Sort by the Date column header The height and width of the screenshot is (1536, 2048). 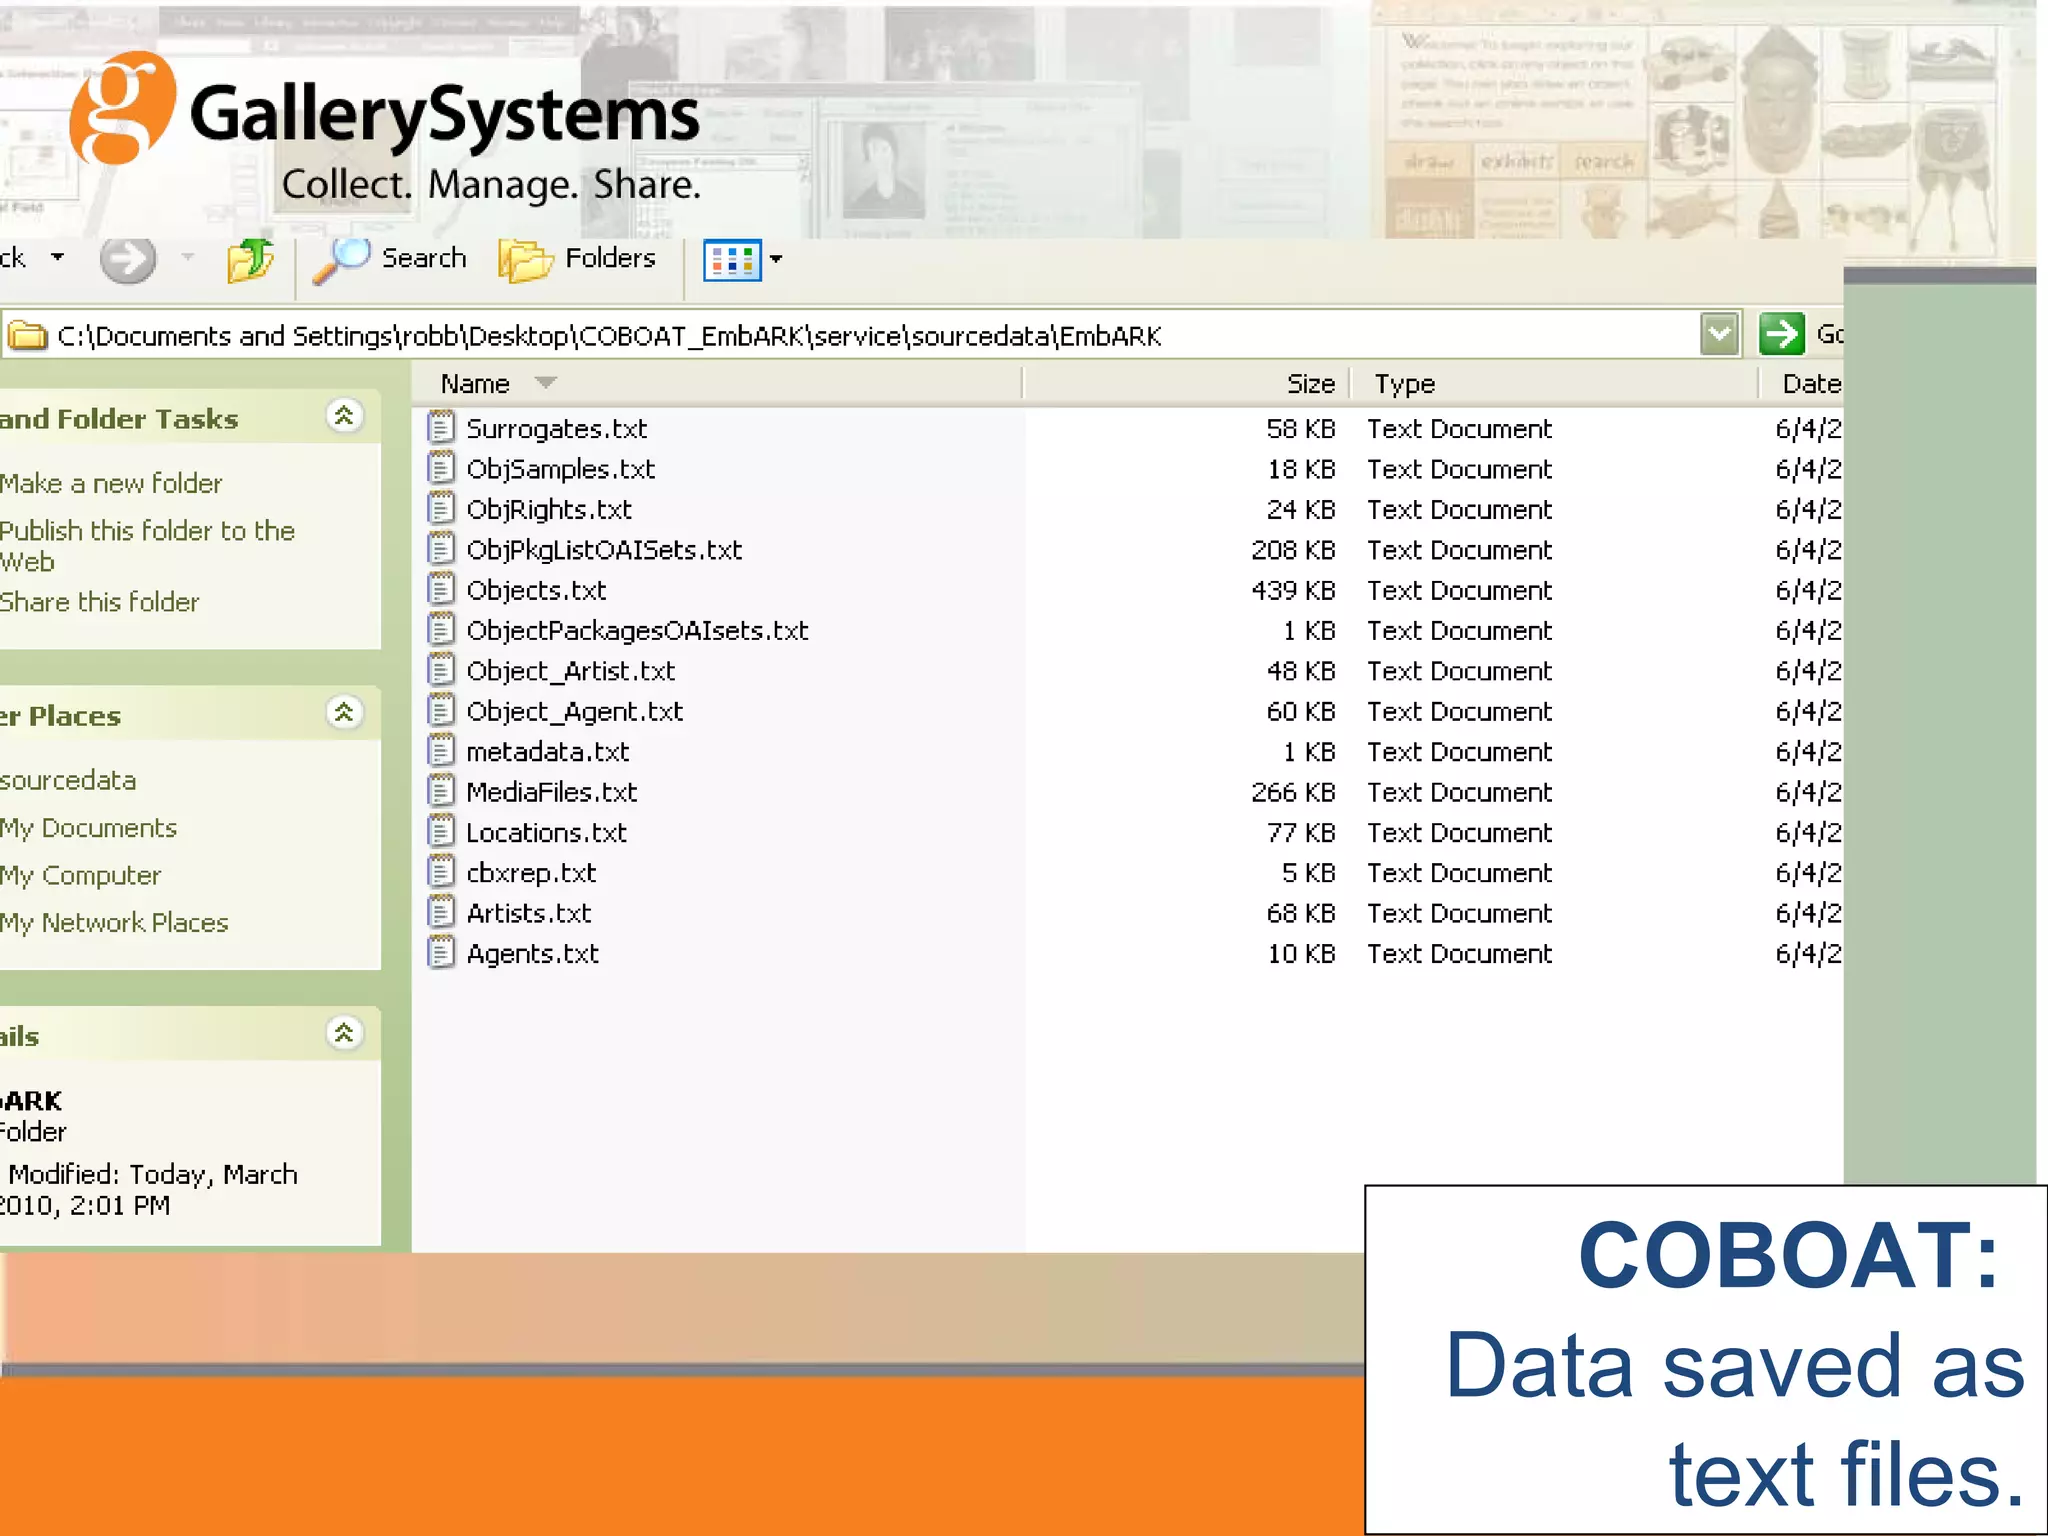point(1802,384)
